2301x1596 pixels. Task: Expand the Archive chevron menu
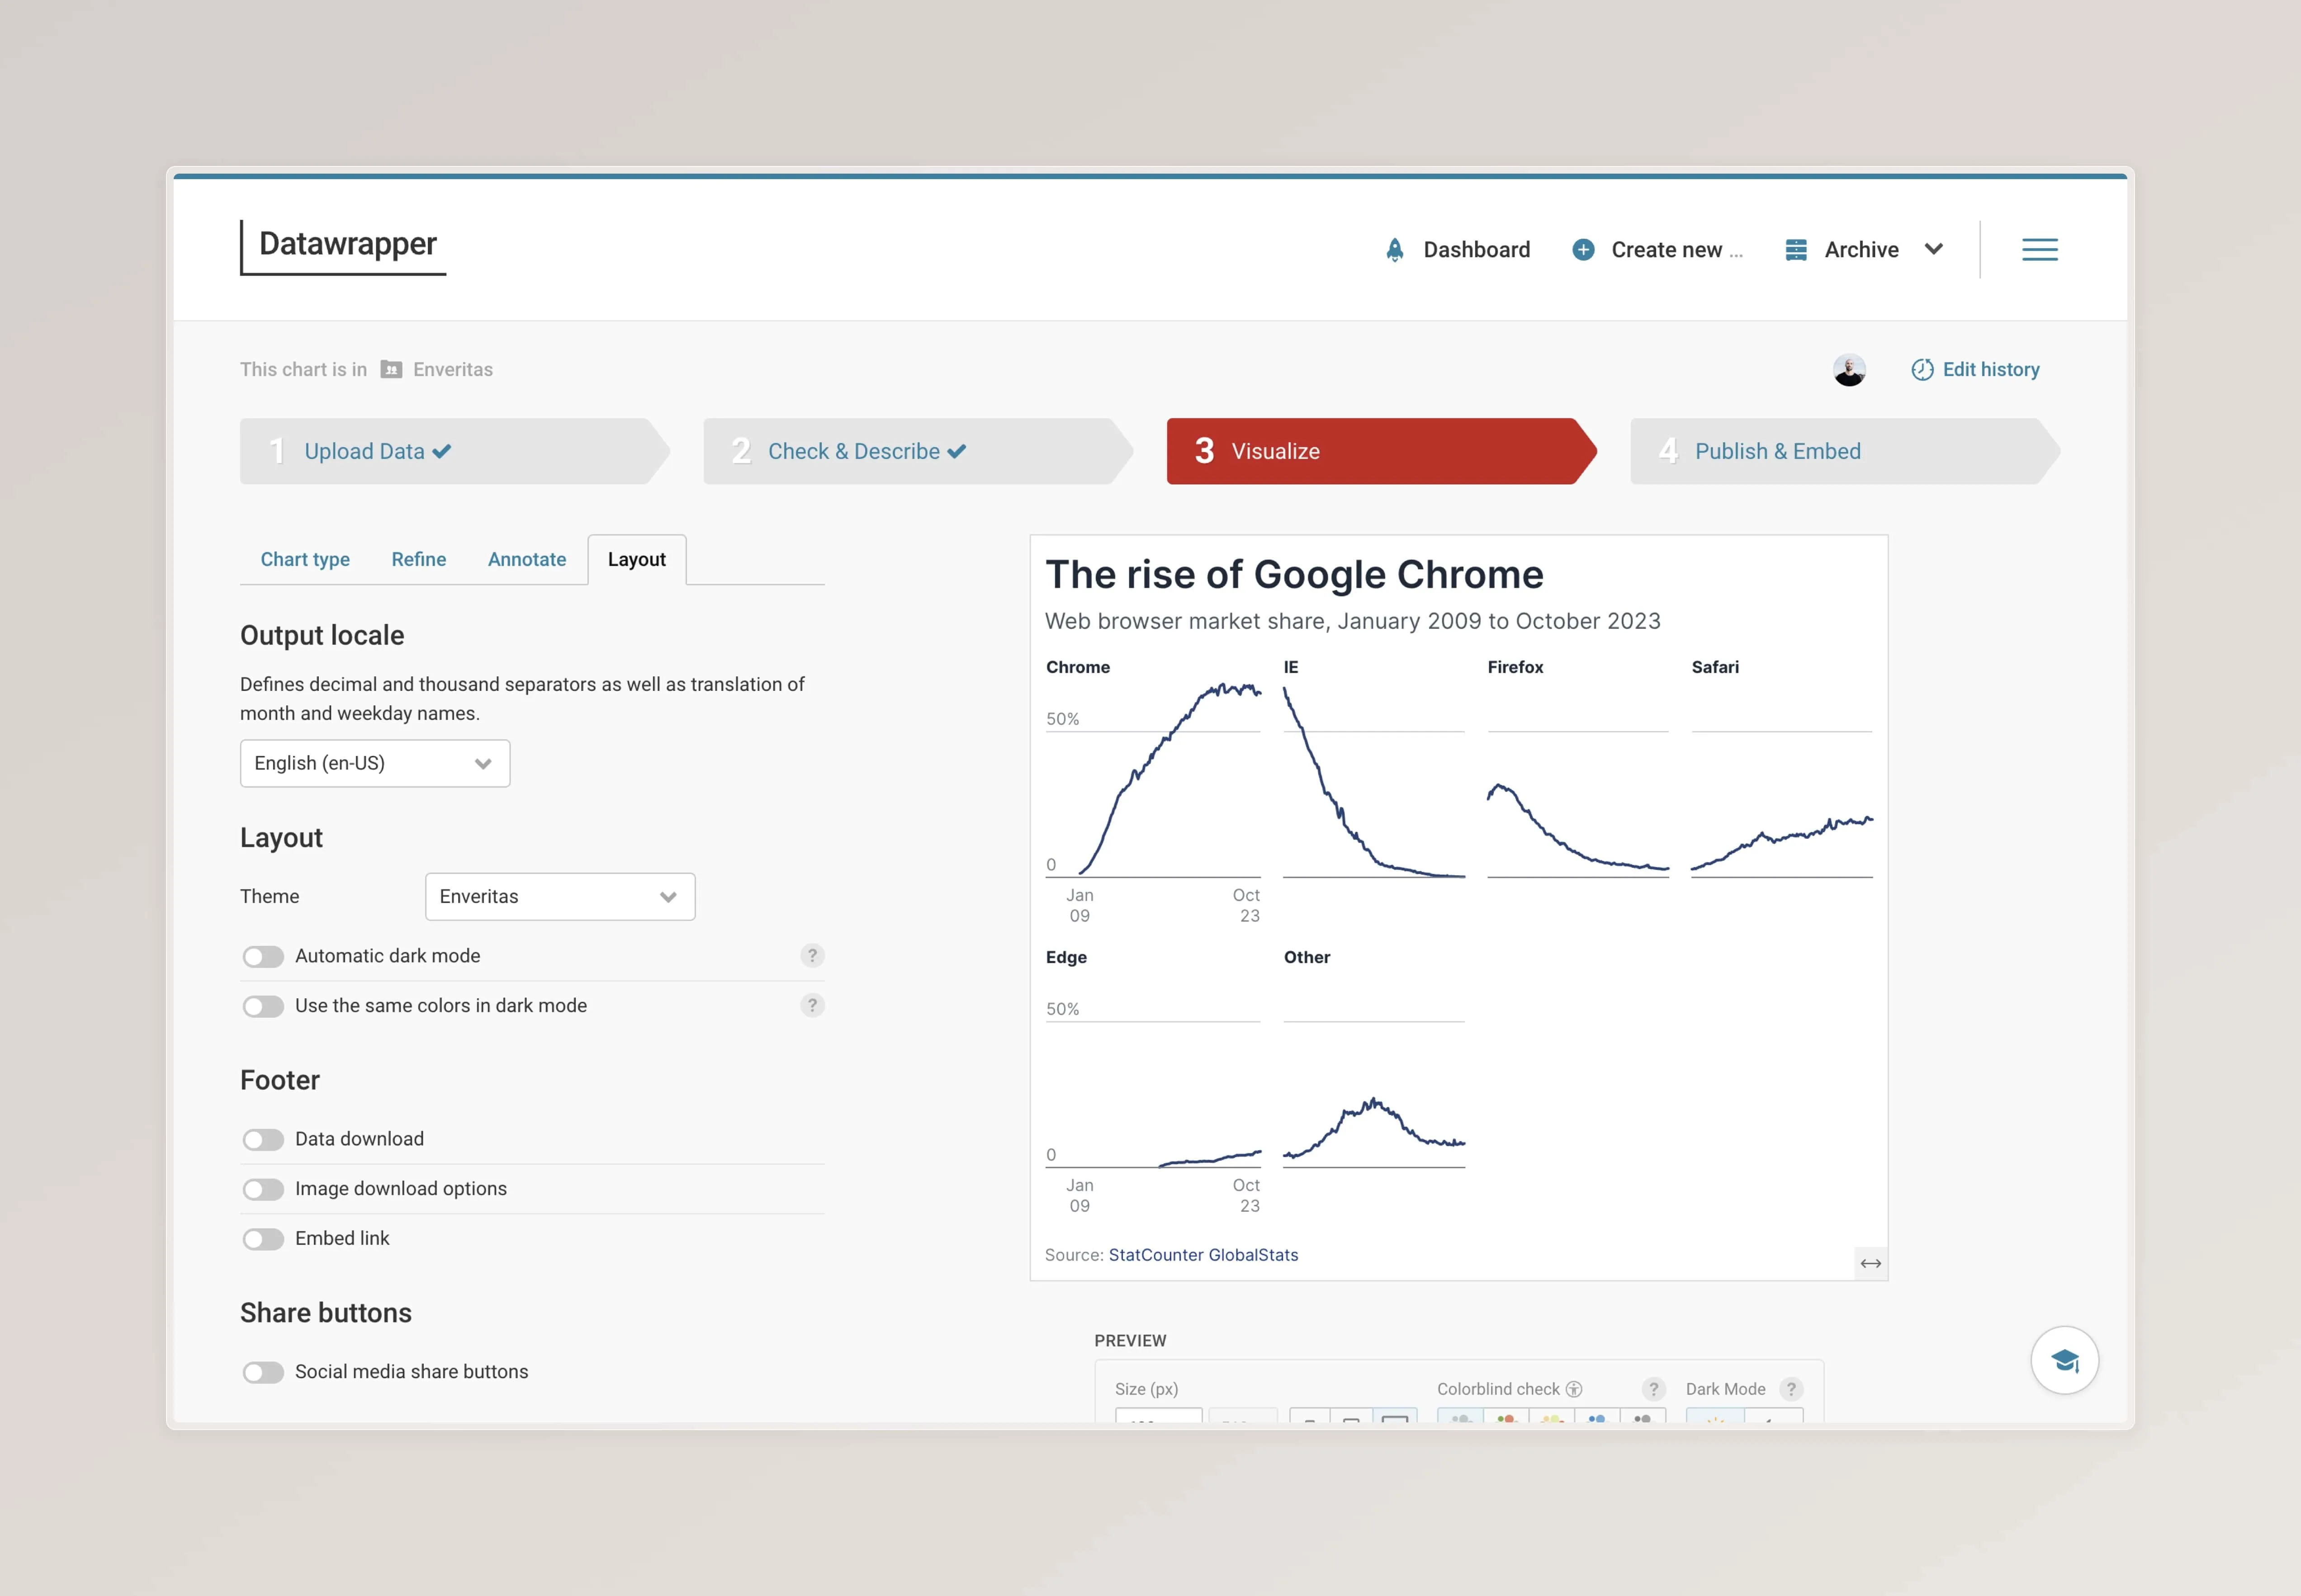pos(1933,249)
